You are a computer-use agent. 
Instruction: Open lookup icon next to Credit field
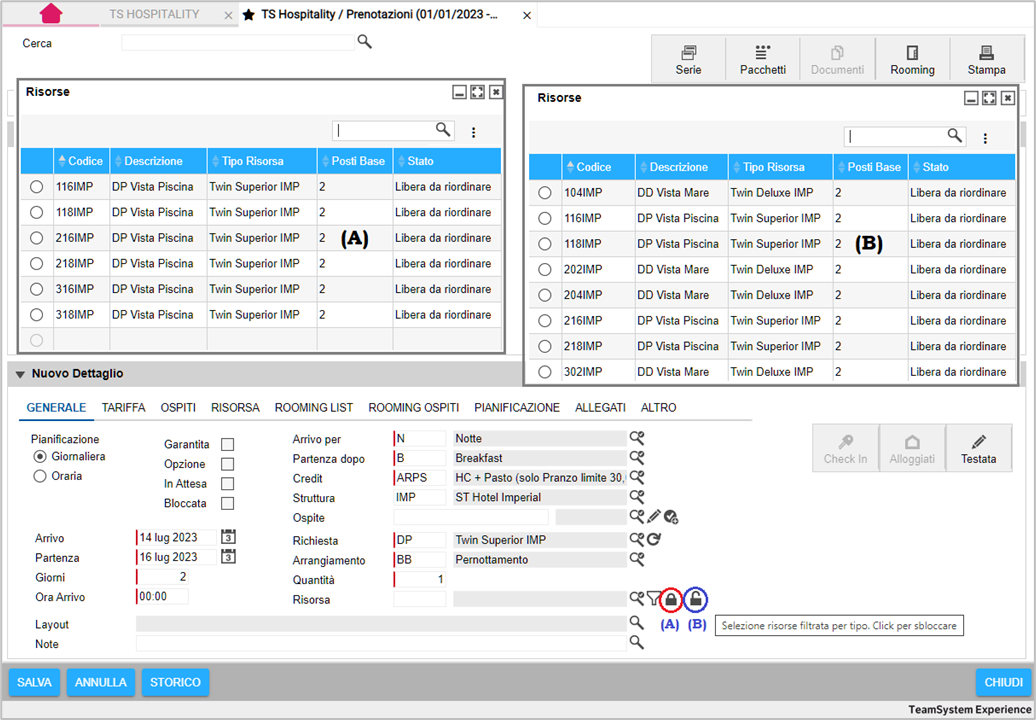pos(637,477)
